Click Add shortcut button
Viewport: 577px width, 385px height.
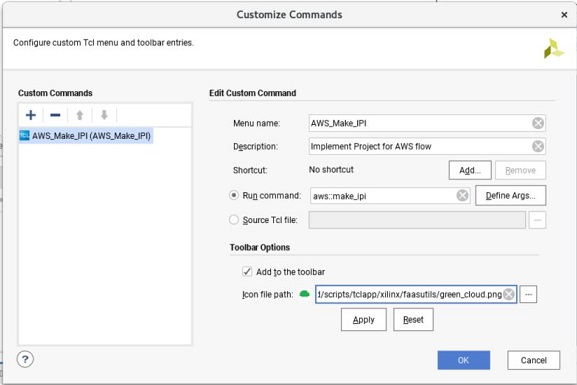470,170
